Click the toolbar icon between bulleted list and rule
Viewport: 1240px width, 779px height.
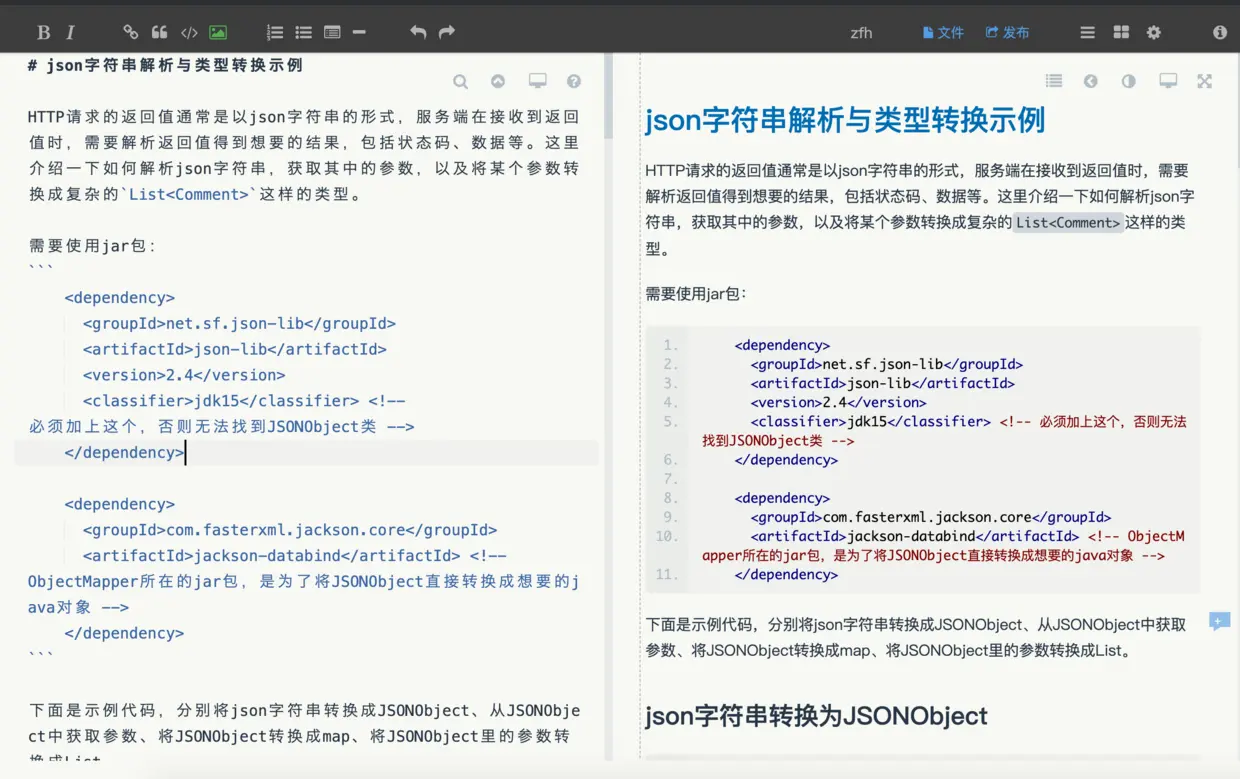point(332,32)
